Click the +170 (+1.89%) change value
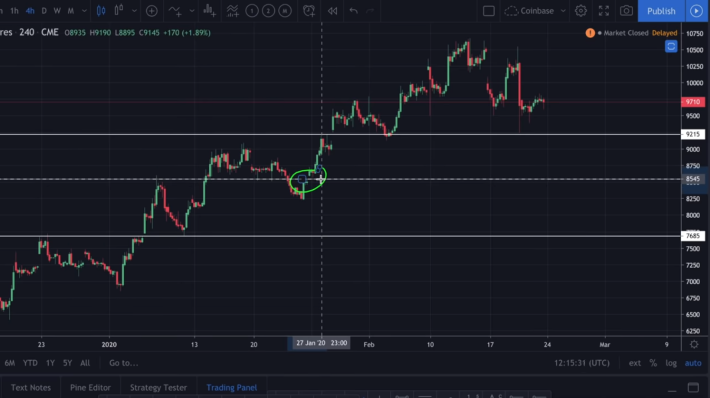This screenshot has height=398, width=710. coord(187,33)
